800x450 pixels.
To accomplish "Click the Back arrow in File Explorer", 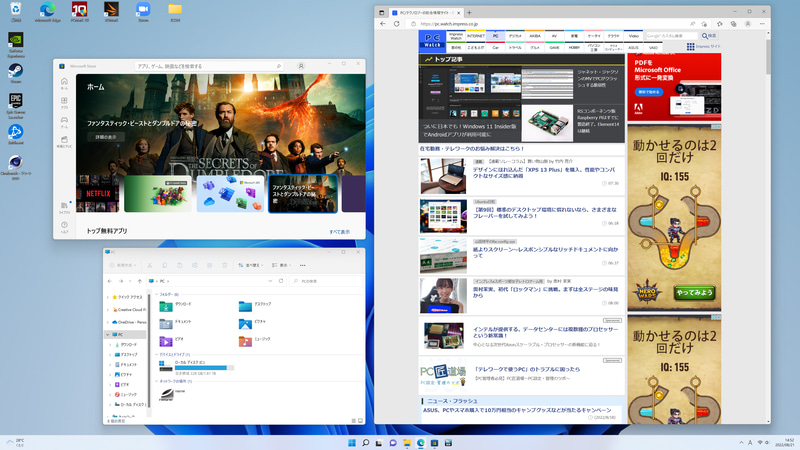I will coord(110,281).
